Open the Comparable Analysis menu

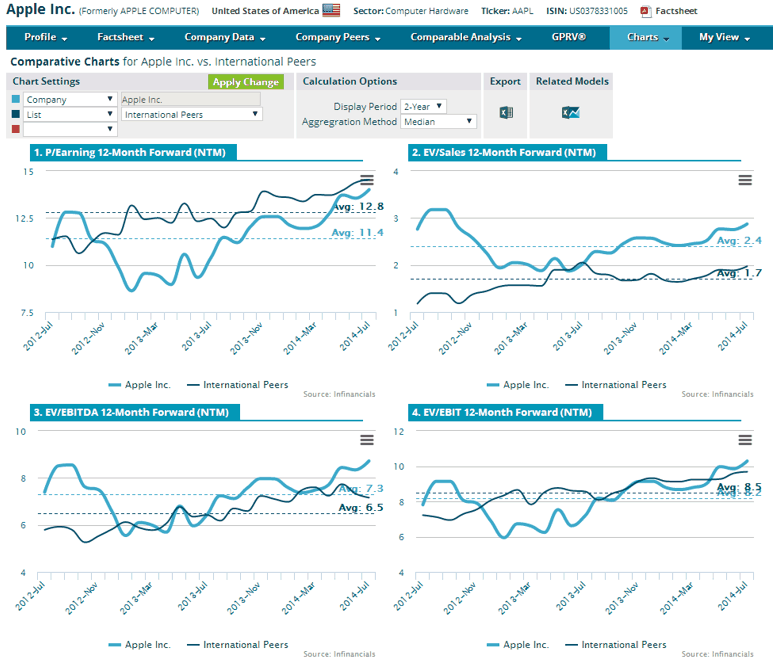pyautogui.click(x=466, y=37)
